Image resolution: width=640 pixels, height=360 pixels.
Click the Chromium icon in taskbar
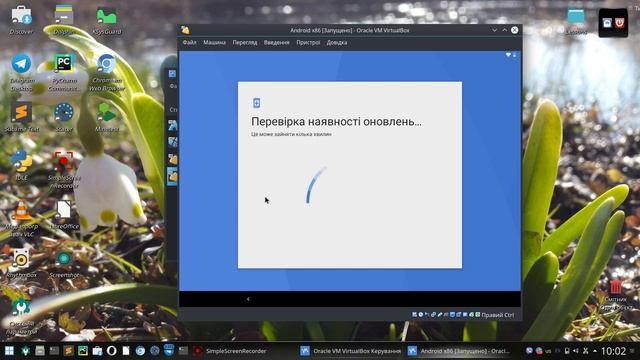coord(140,351)
